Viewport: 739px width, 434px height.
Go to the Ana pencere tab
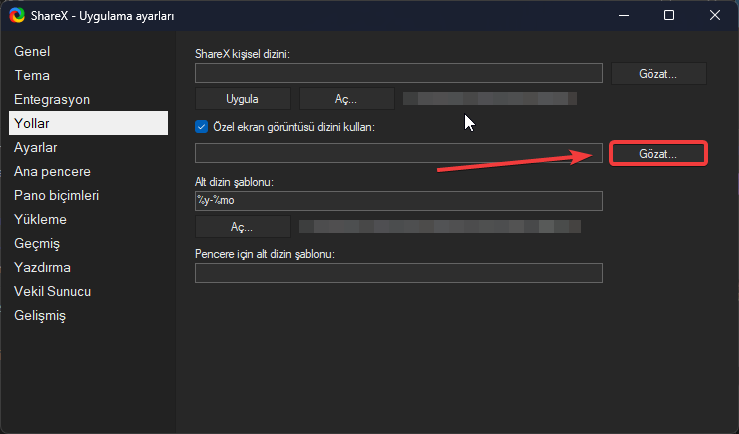88,172
